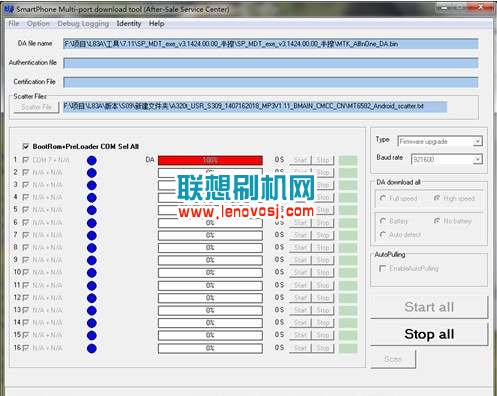Click the Start all button

[x=429, y=307]
